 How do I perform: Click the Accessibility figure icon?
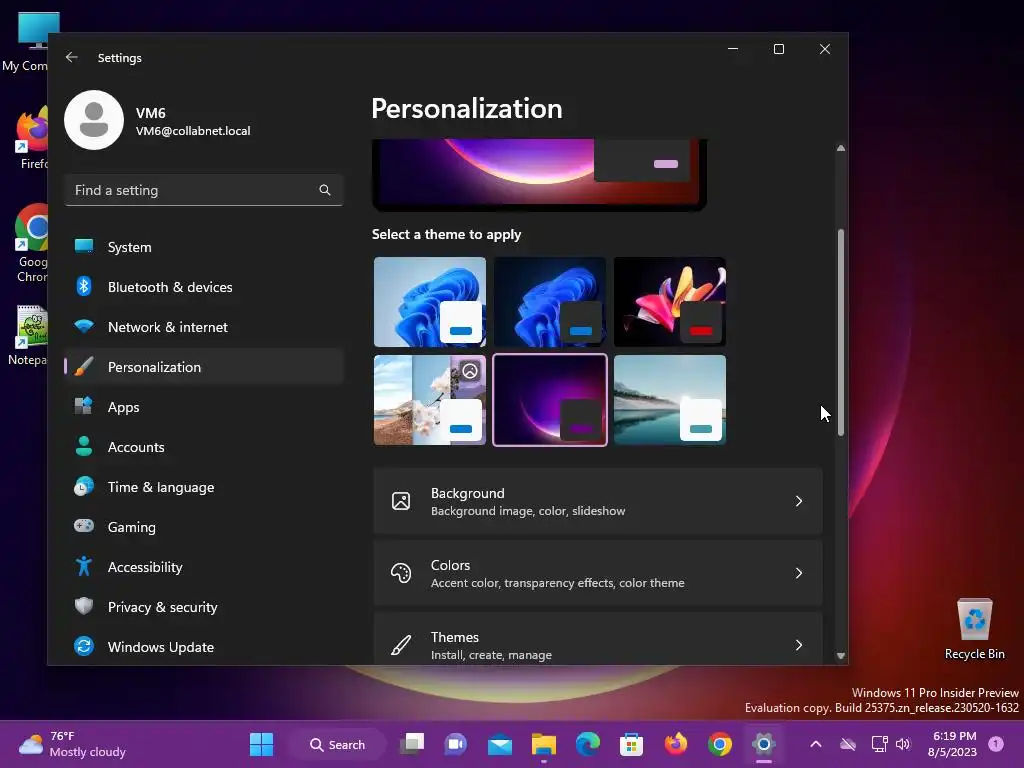point(84,566)
